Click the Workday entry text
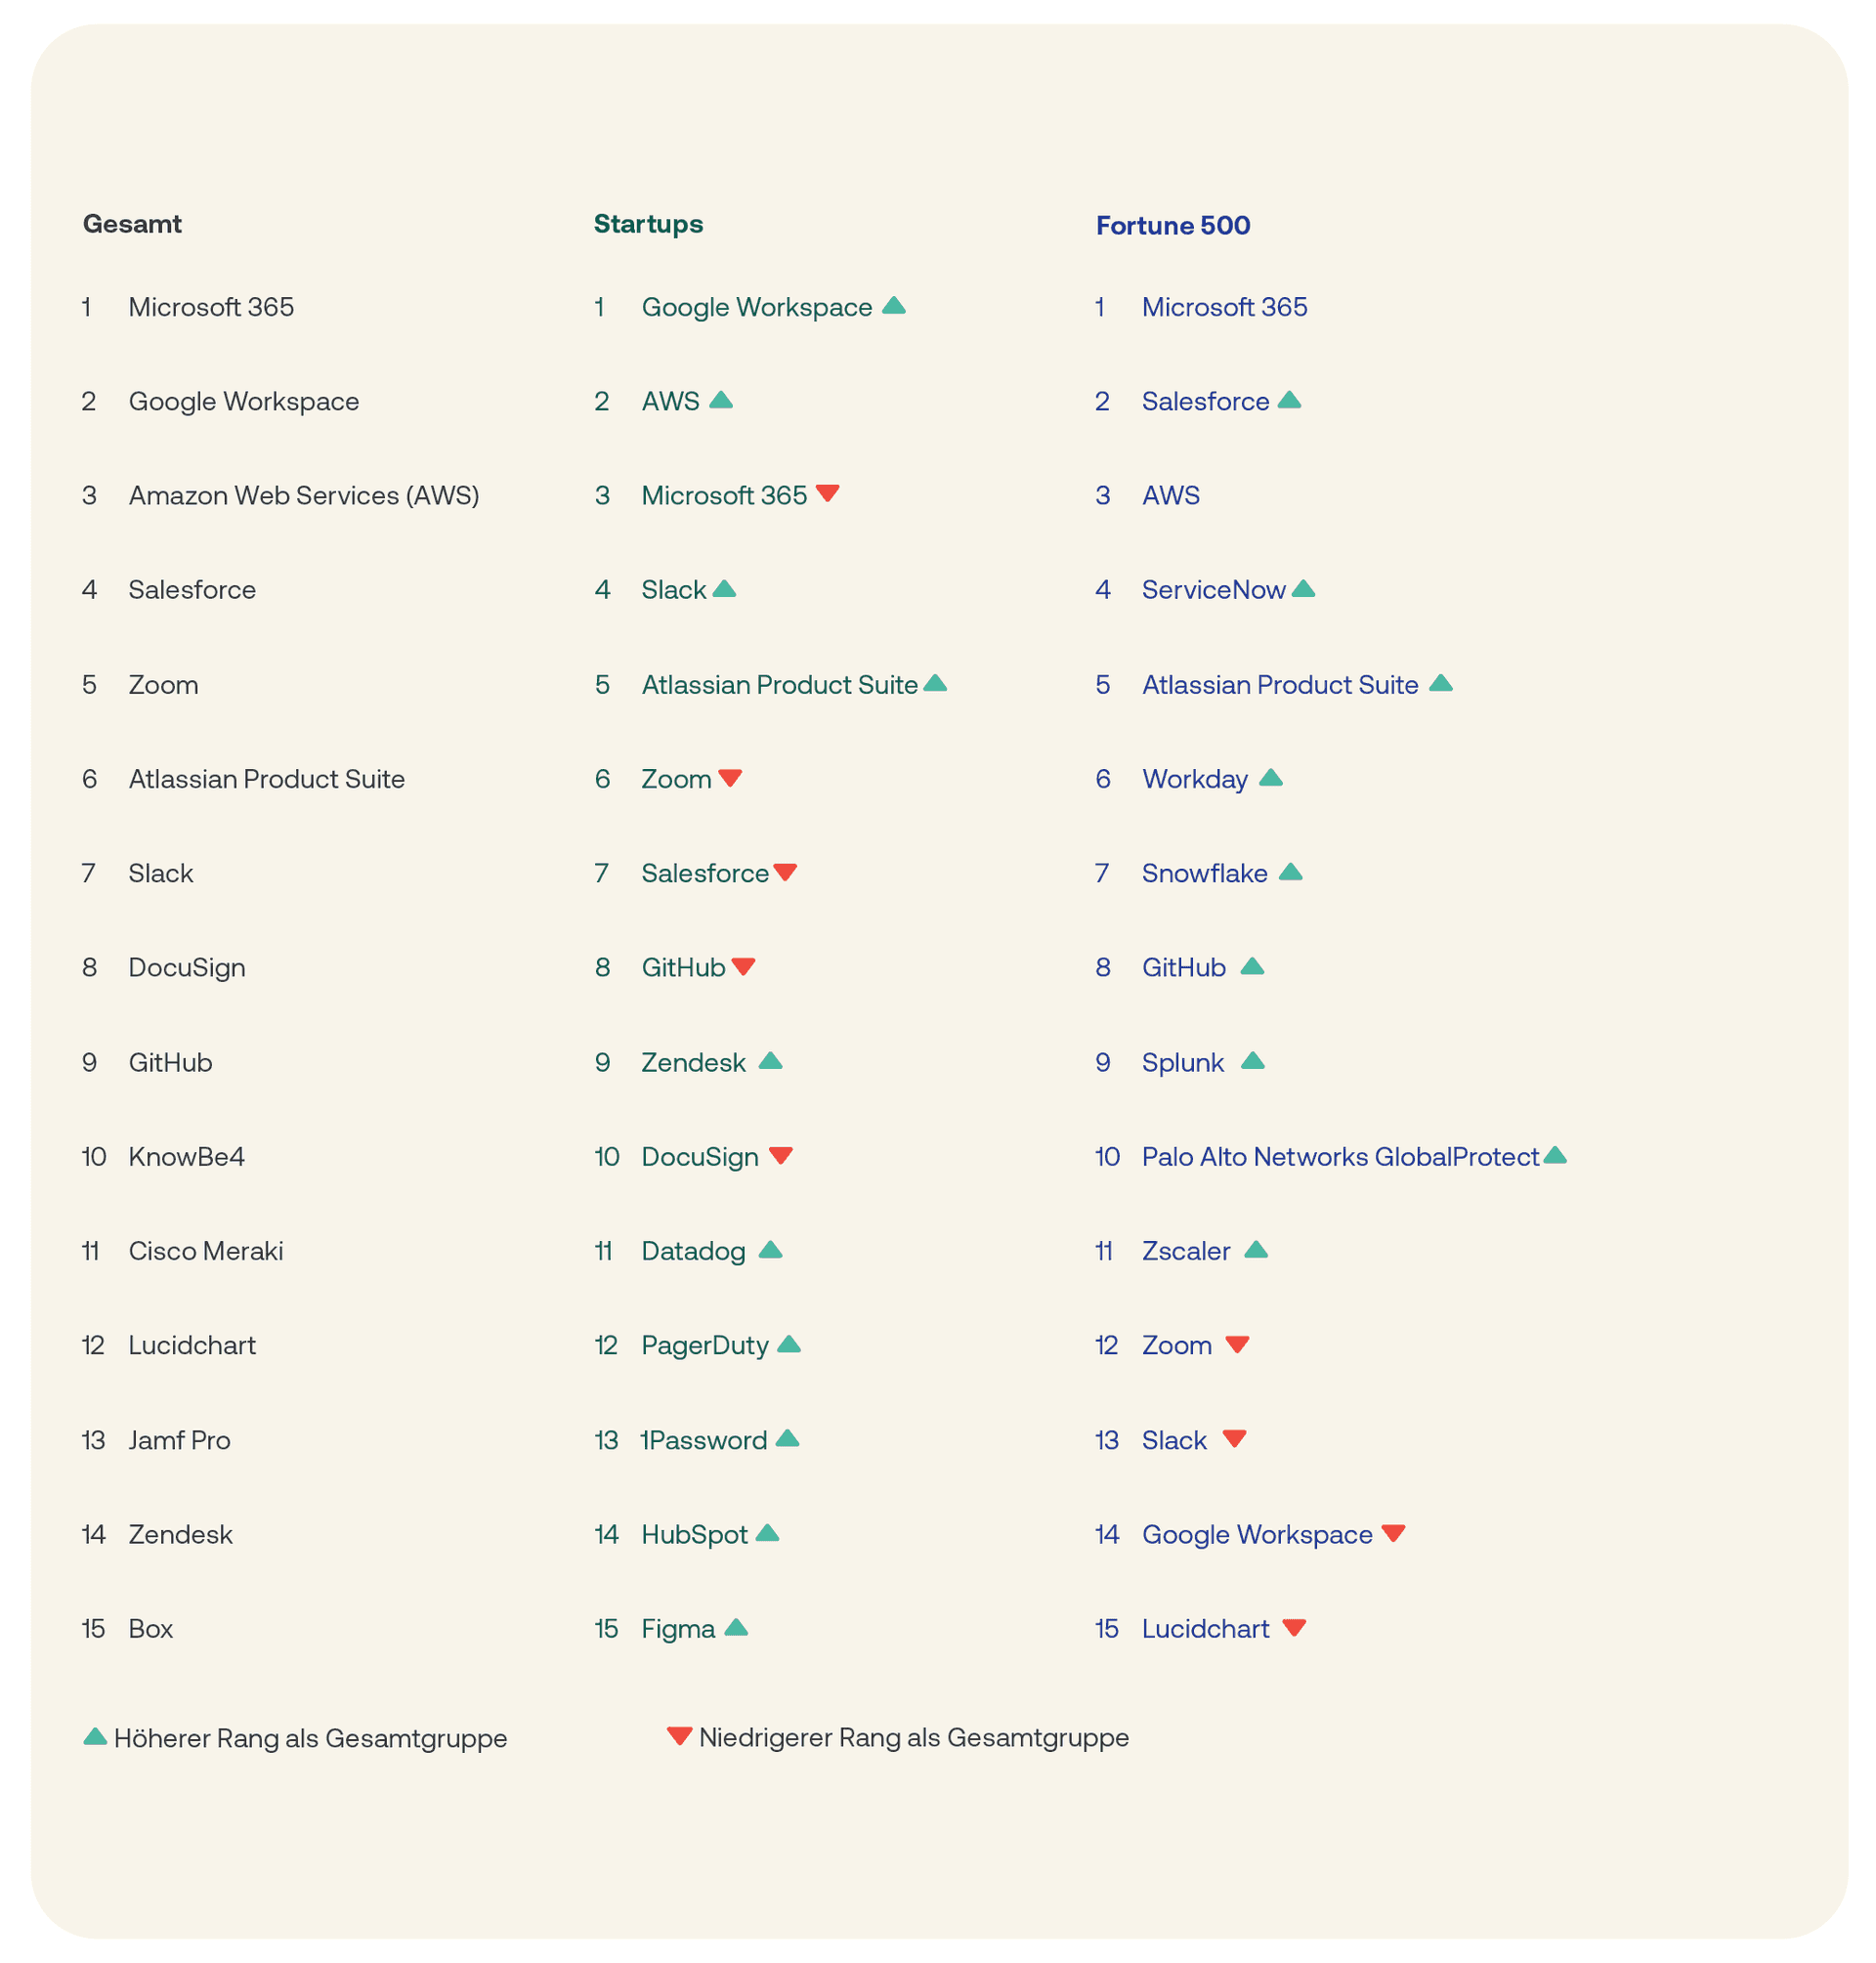The image size is (1876, 1963). tap(1195, 779)
